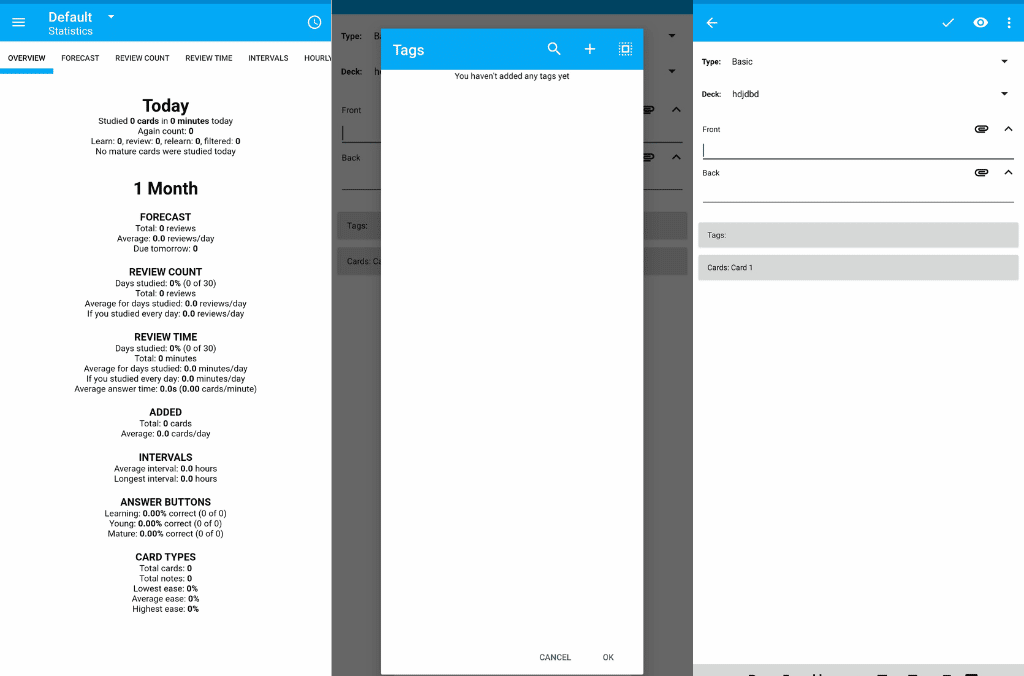The image size is (1024, 676).
Task: Toggle select all tags icon
Action: point(625,49)
